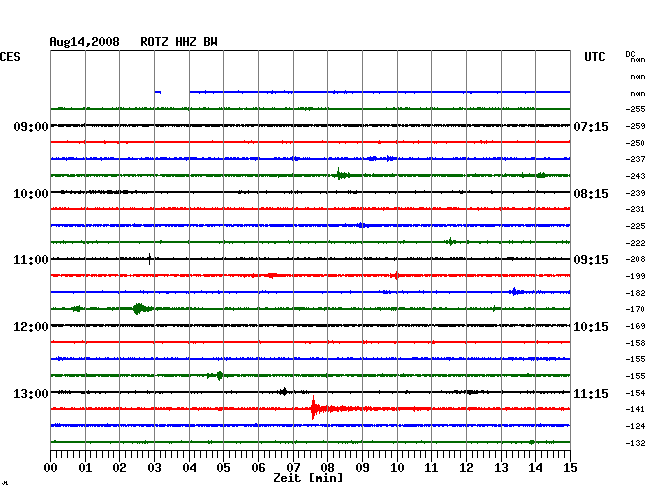Click the DC value -170
The image size is (650, 494).
[x=635, y=309]
